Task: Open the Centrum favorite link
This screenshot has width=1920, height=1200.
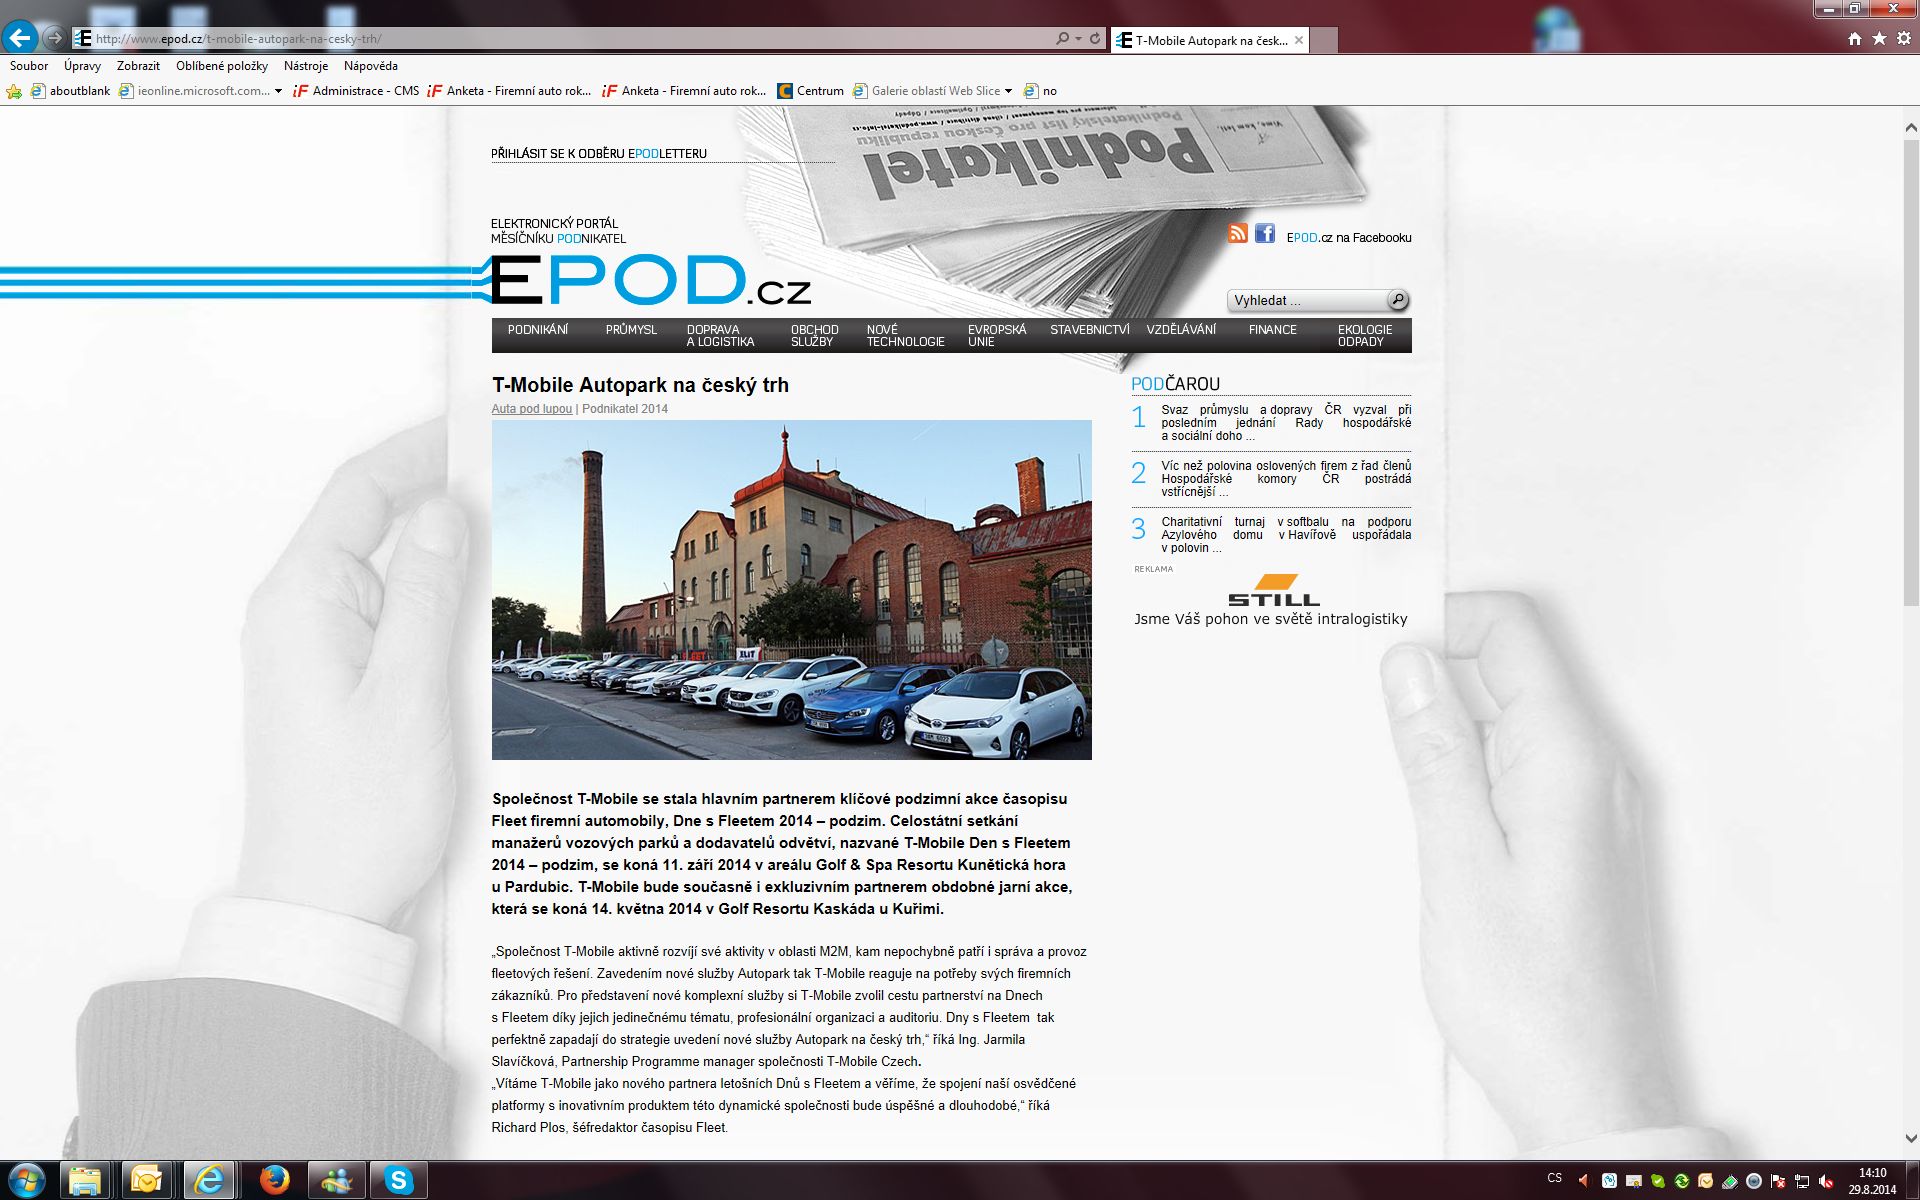Action: [x=811, y=91]
